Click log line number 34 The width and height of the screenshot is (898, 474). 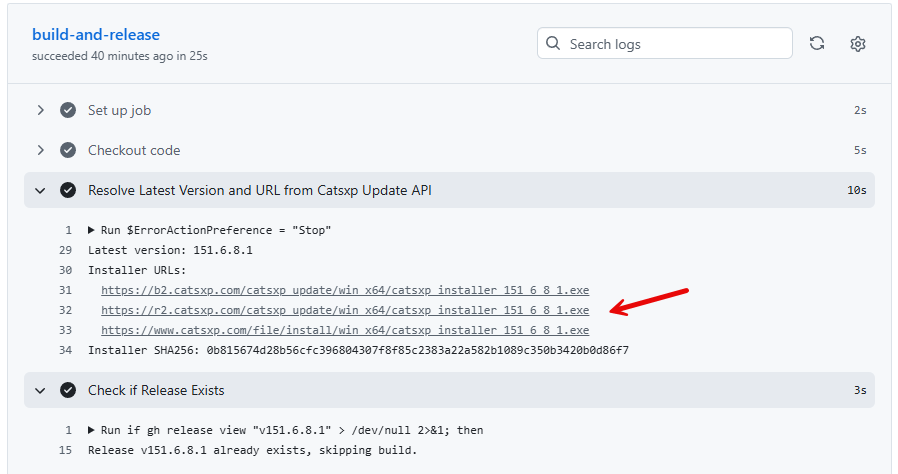[65, 350]
